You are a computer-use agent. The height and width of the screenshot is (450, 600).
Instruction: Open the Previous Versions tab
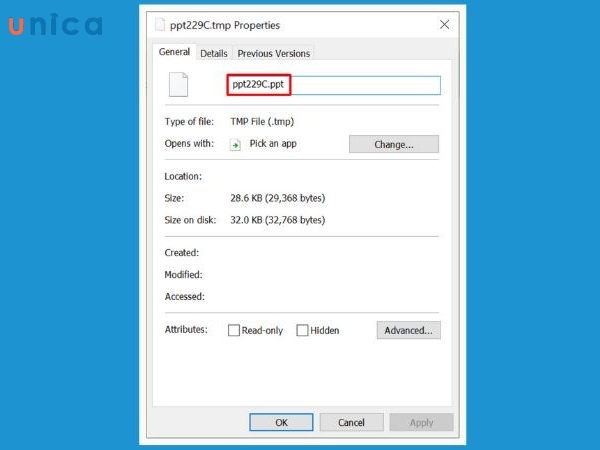(274, 54)
